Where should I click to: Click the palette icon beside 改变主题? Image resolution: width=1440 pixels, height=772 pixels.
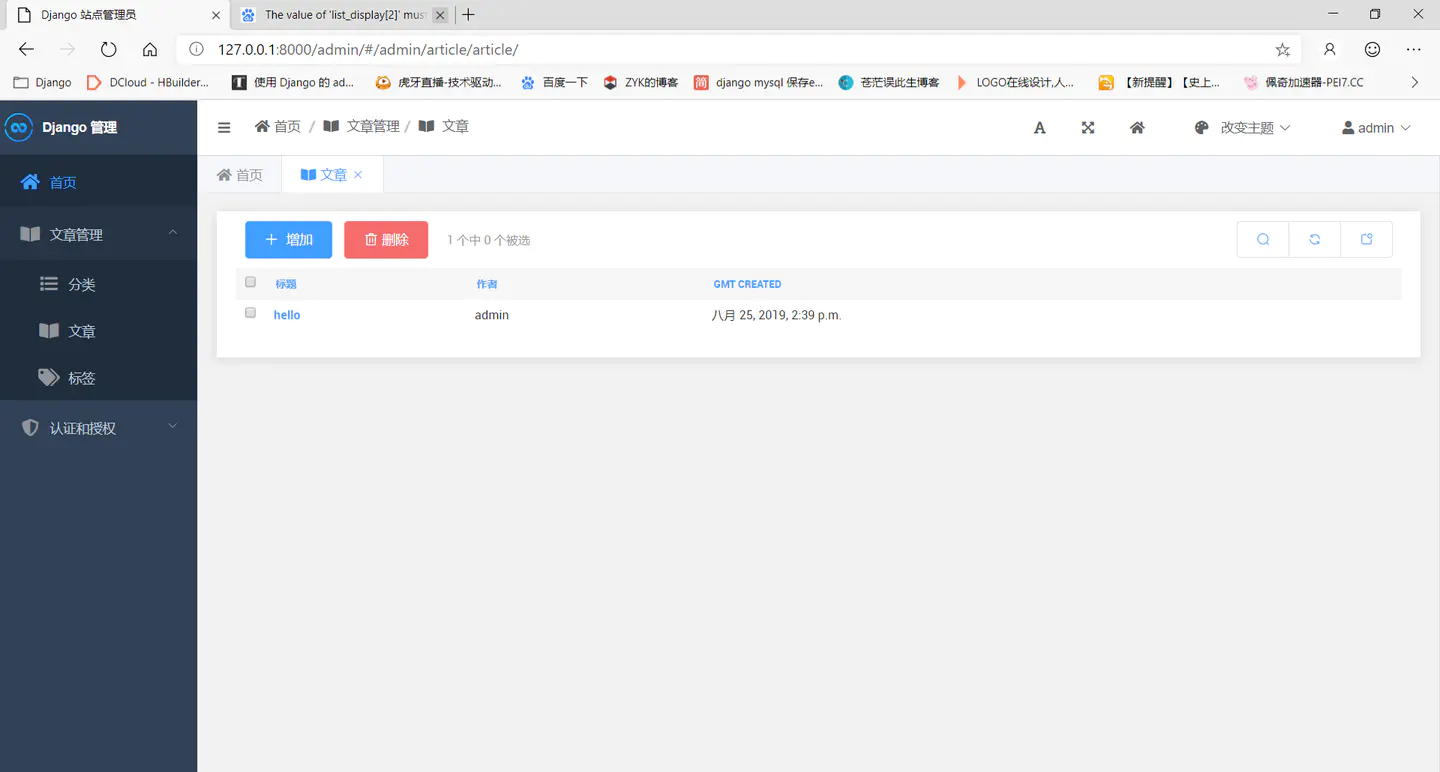tap(1202, 128)
